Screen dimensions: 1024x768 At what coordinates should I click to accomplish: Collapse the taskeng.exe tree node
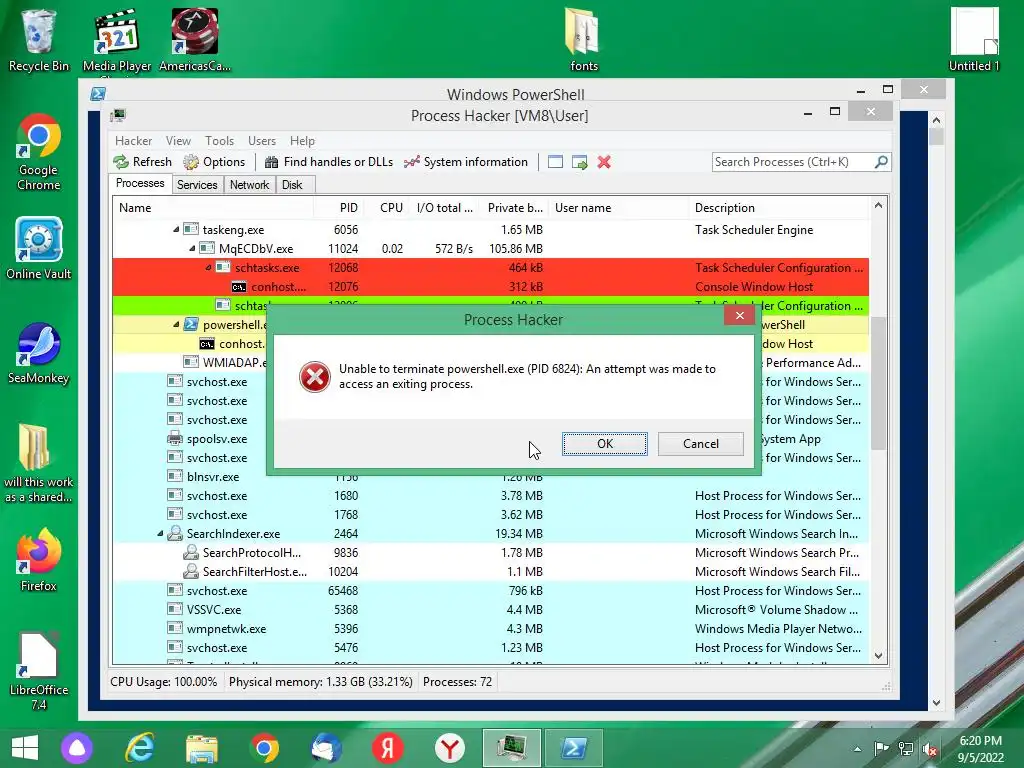(176, 230)
